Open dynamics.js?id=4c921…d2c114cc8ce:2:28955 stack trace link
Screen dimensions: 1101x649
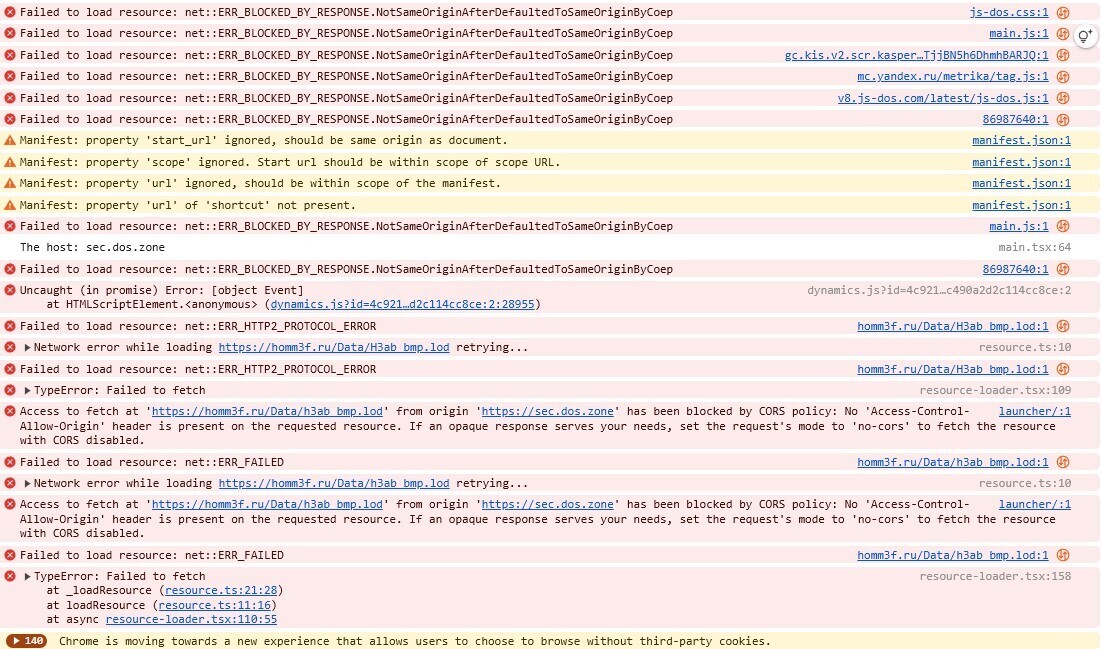click(x=402, y=304)
